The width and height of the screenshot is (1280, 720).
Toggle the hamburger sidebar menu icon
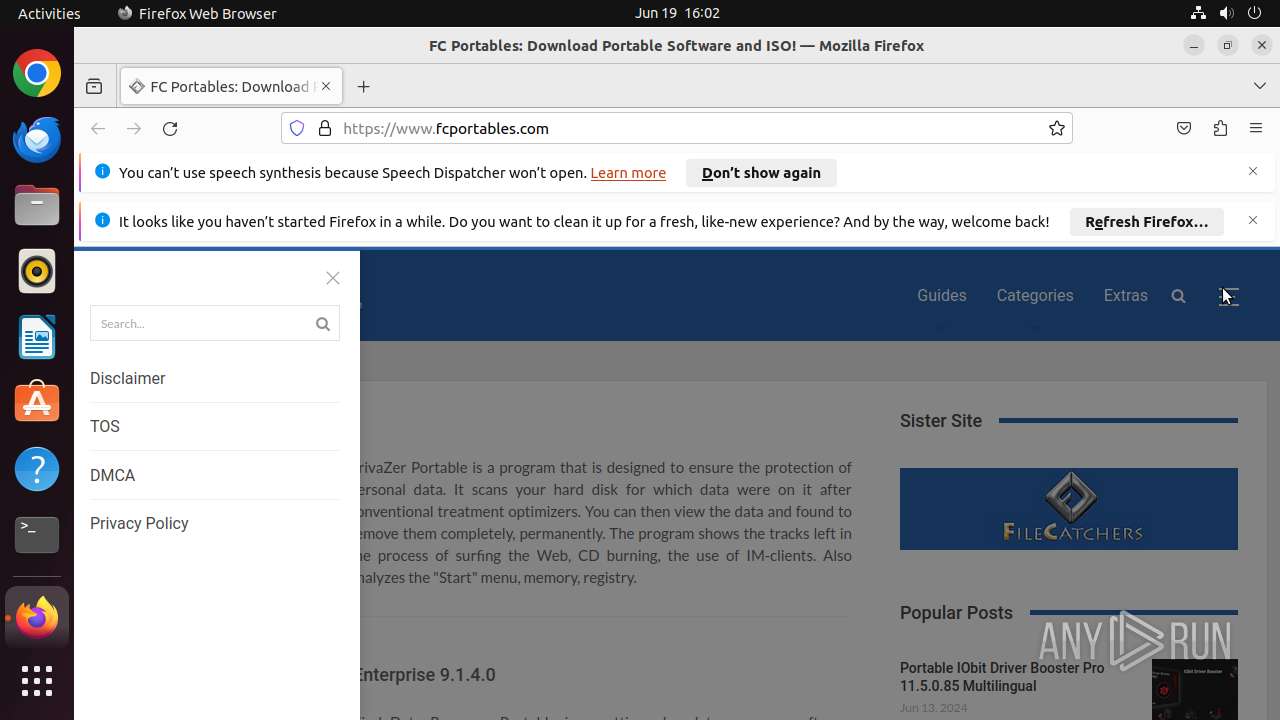pos(1229,296)
